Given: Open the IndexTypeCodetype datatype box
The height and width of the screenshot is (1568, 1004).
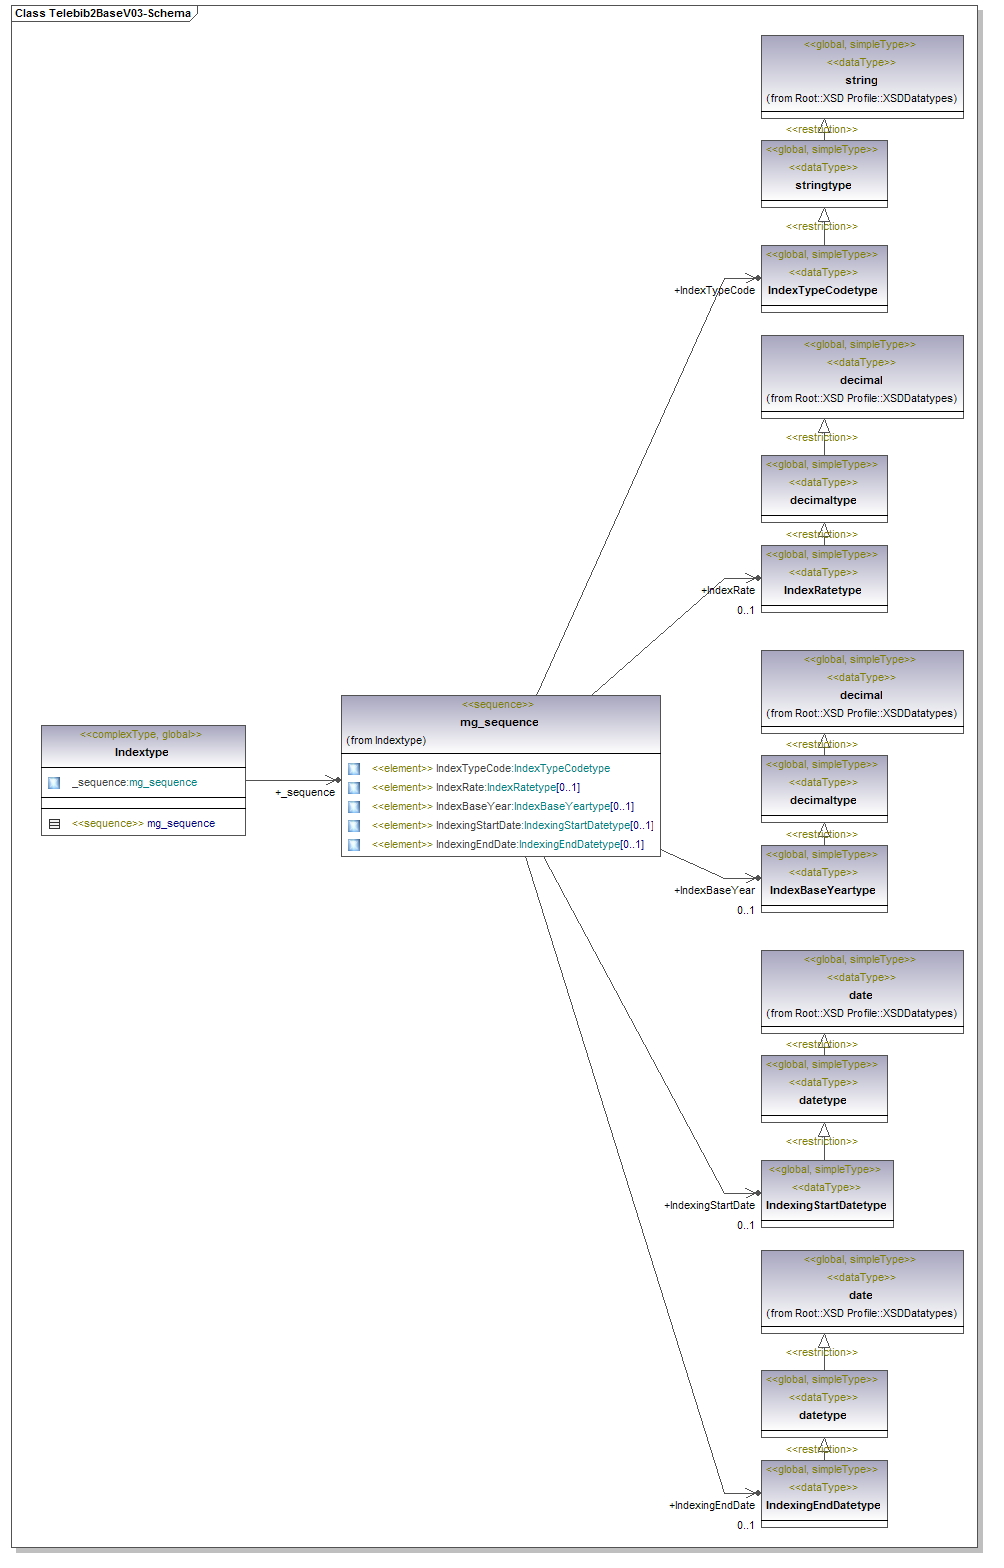Looking at the screenshot, I should [823, 290].
